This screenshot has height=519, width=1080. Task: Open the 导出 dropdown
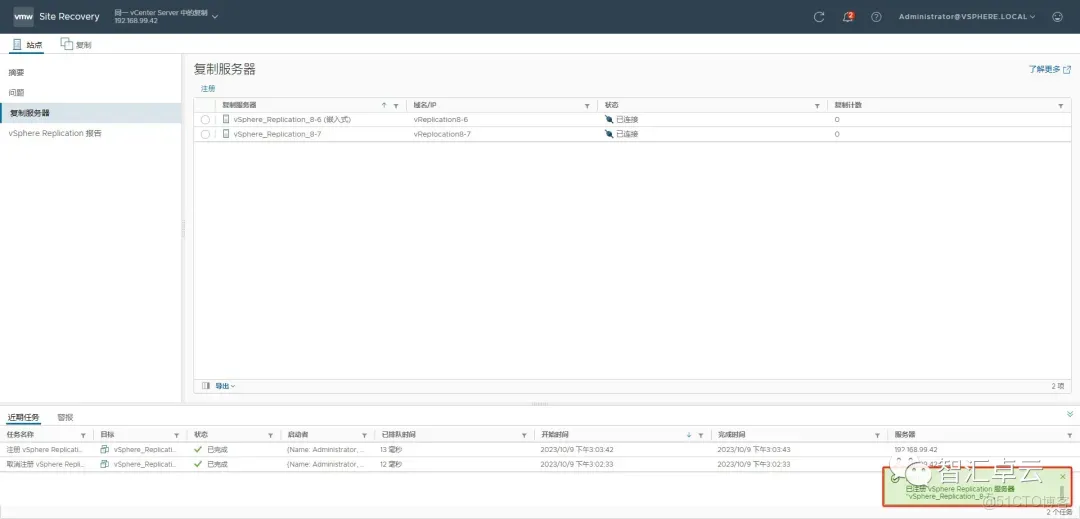(225, 386)
